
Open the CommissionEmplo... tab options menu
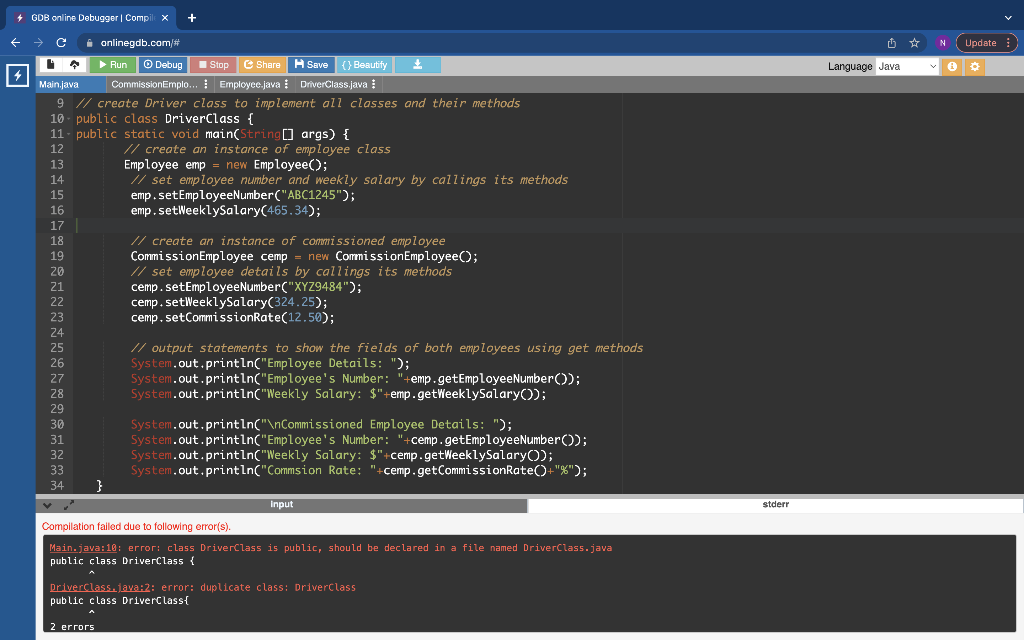pos(206,84)
